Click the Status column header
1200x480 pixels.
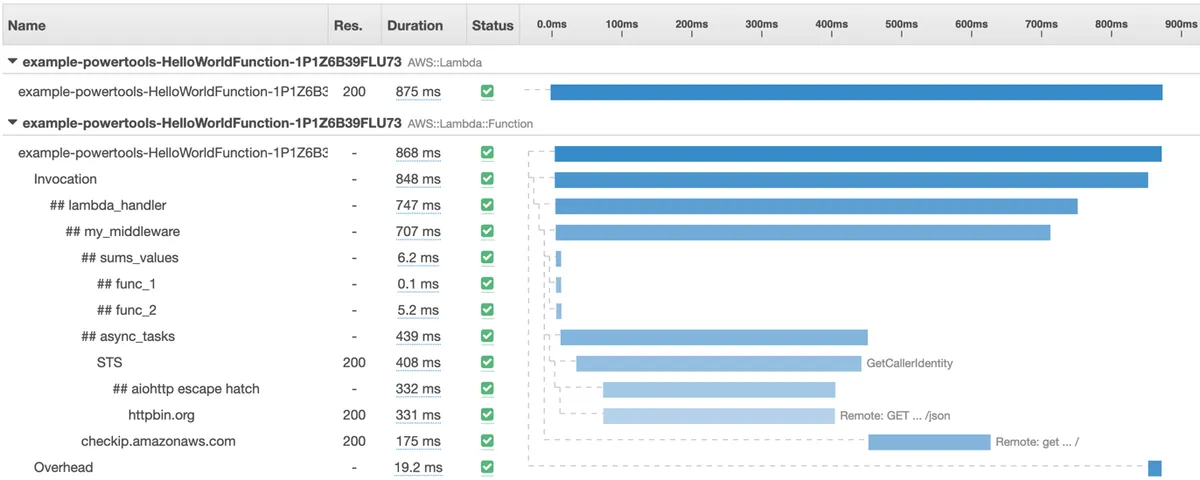pyautogui.click(x=492, y=25)
